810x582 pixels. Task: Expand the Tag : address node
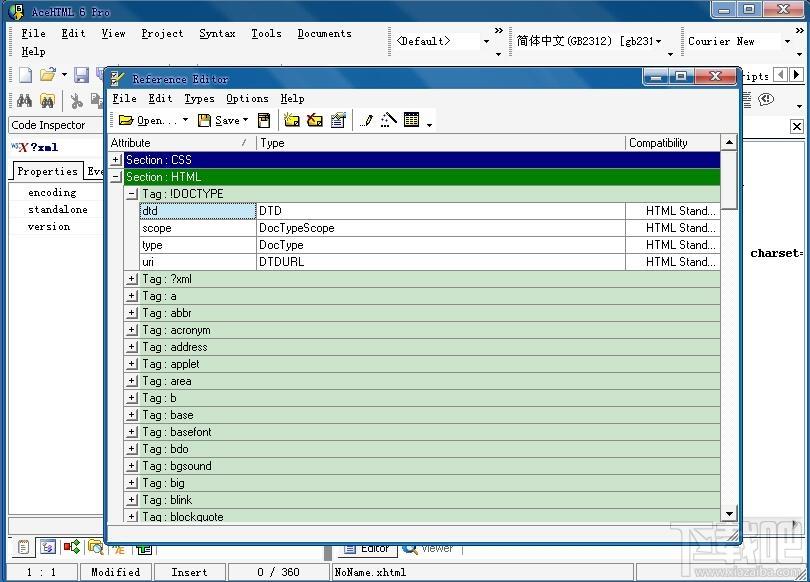pos(132,347)
